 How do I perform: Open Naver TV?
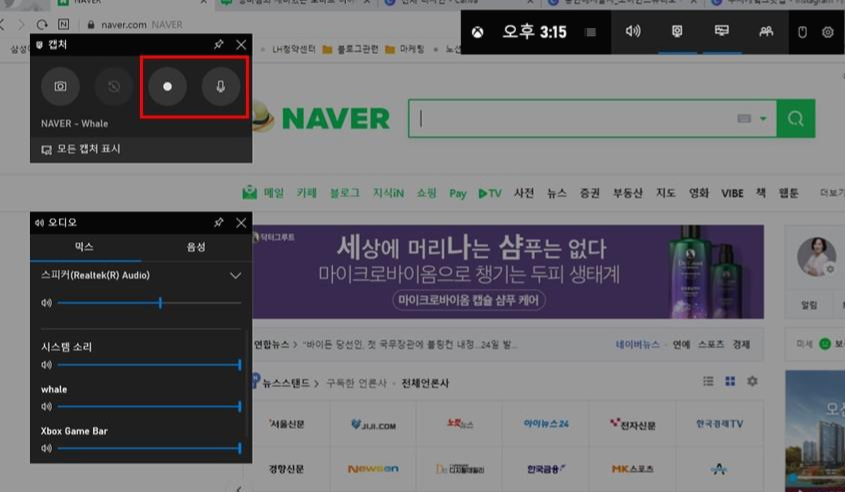(x=490, y=193)
